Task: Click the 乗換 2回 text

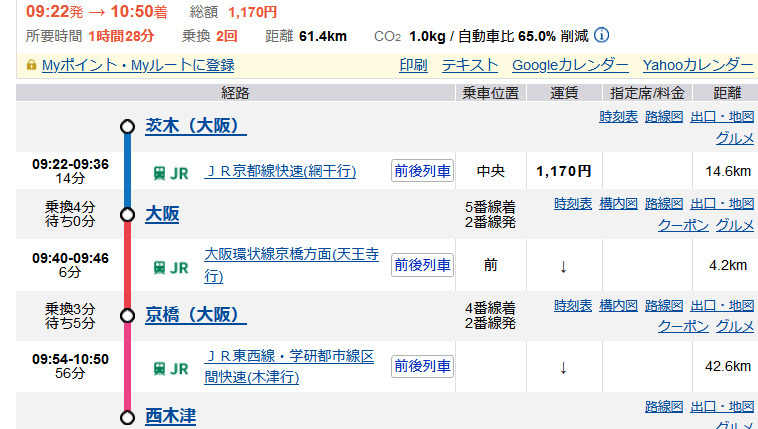Action: pyautogui.click(x=209, y=36)
